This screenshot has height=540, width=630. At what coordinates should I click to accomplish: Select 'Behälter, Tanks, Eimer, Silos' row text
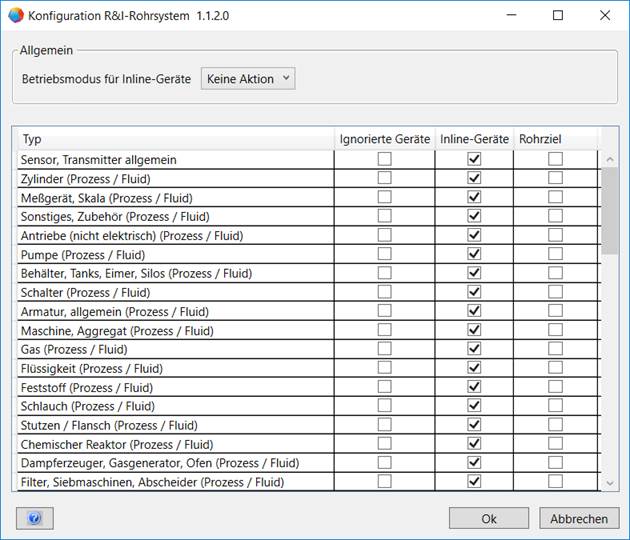pyautogui.click(x=136, y=274)
